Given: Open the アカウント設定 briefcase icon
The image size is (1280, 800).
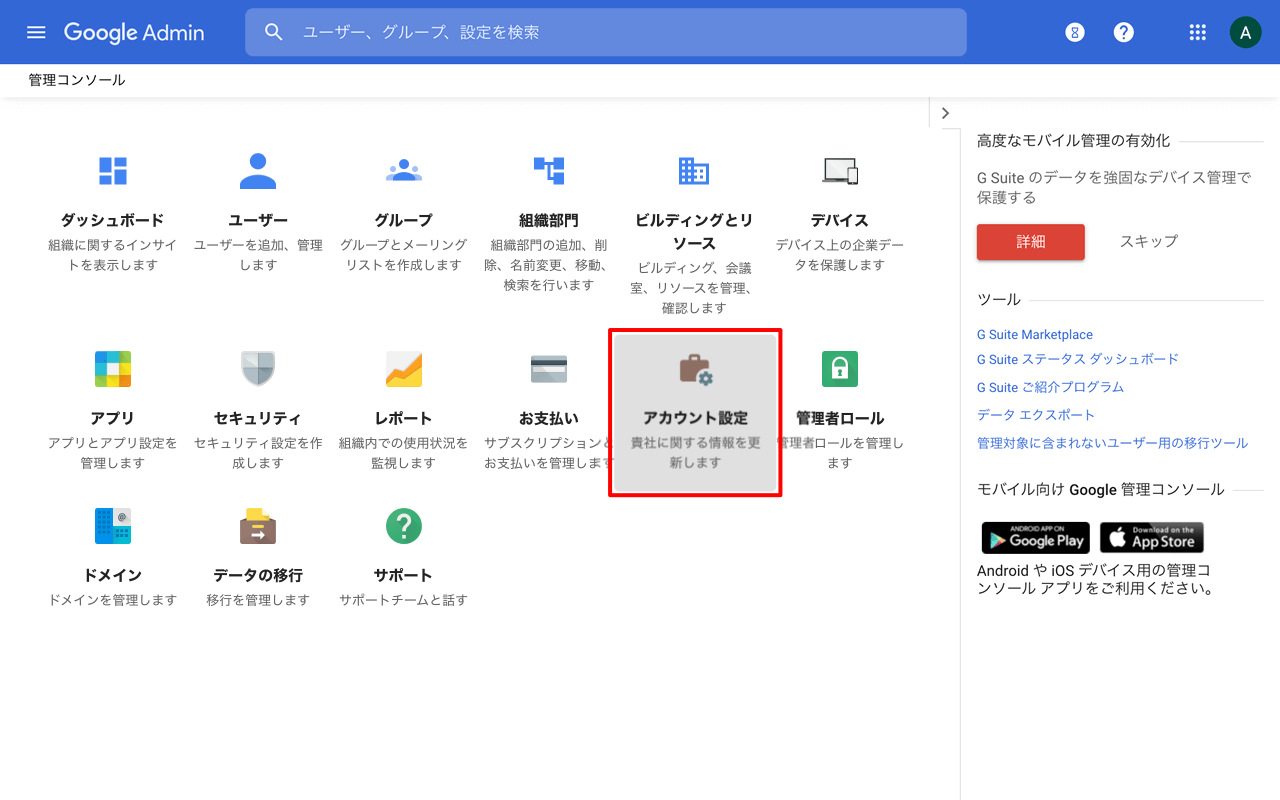Looking at the screenshot, I should tap(696, 370).
